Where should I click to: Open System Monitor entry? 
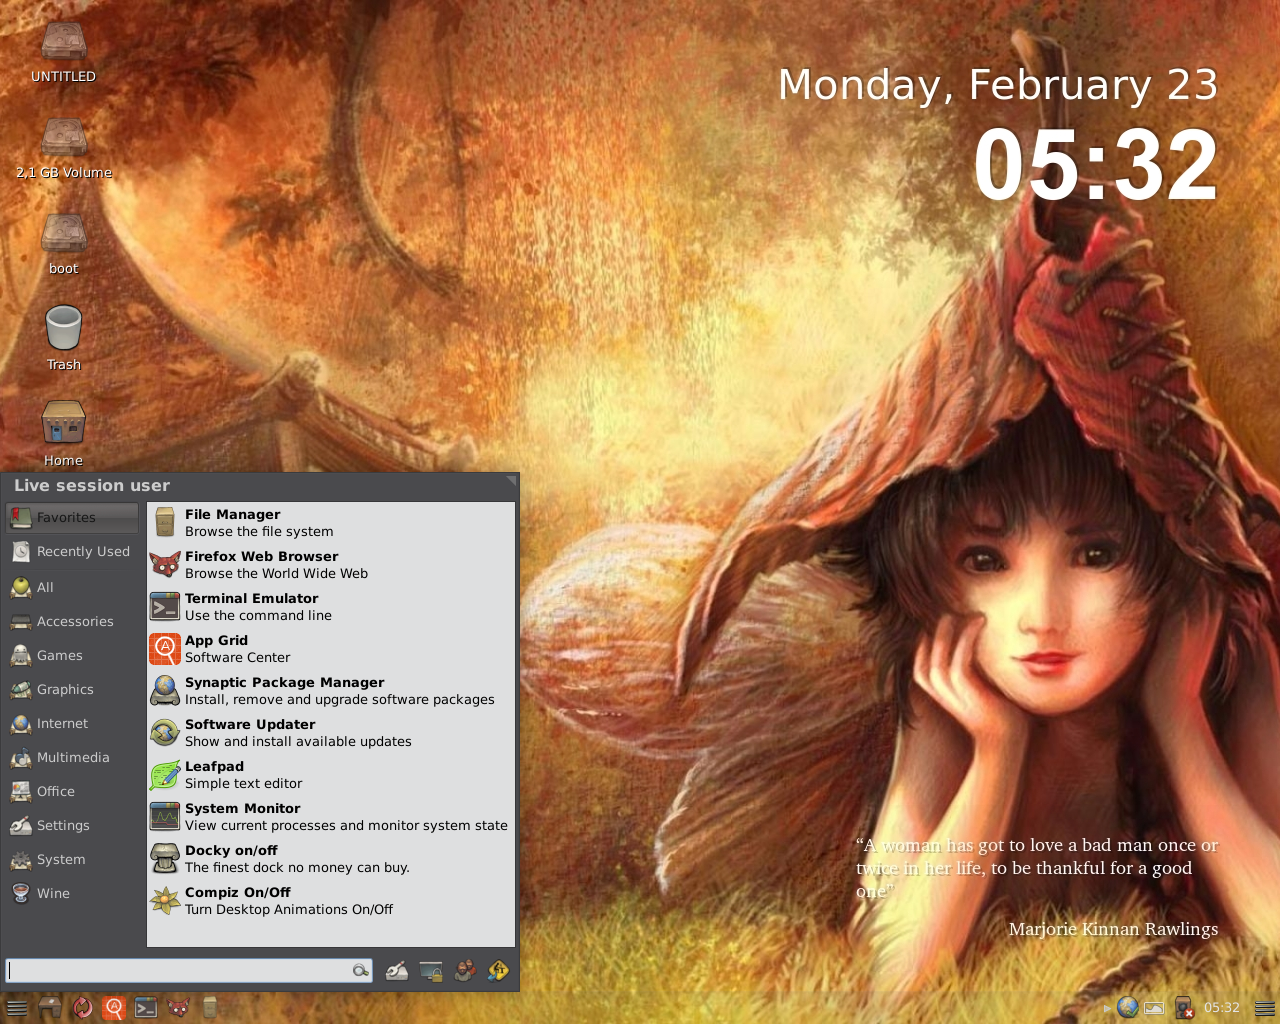(x=331, y=817)
